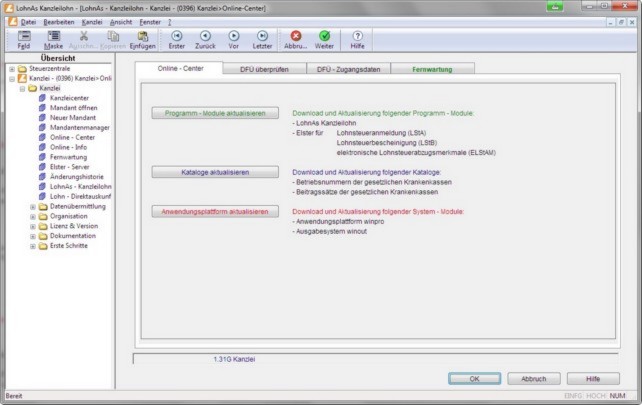Image resolution: width=642 pixels, height=405 pixels.
Task: Open the ? help menu
Action: tap(170, 22)
